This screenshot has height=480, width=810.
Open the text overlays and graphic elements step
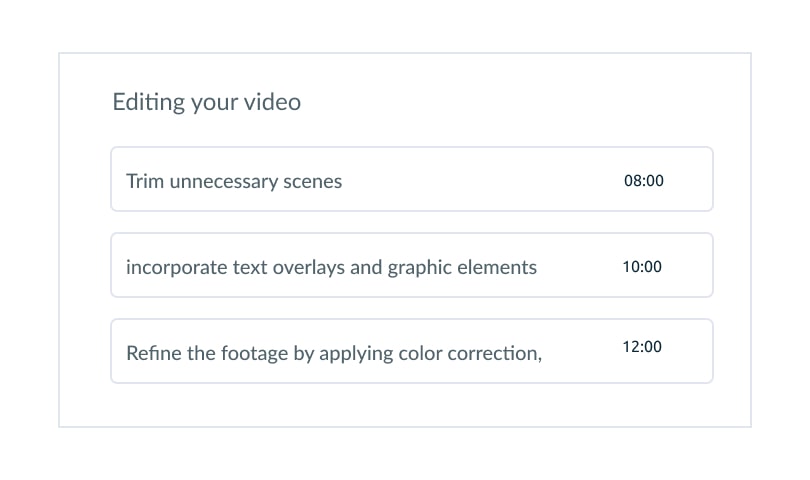pos(411,266)
